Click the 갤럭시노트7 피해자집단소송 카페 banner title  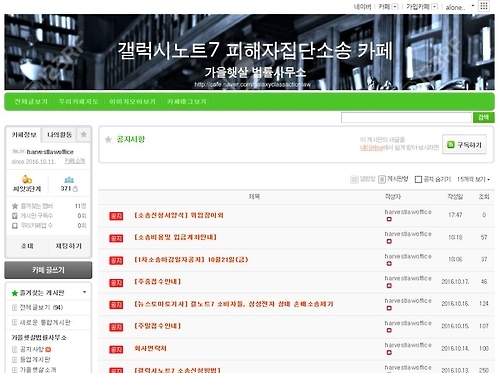pyautogui.click(x=255, y=51)
